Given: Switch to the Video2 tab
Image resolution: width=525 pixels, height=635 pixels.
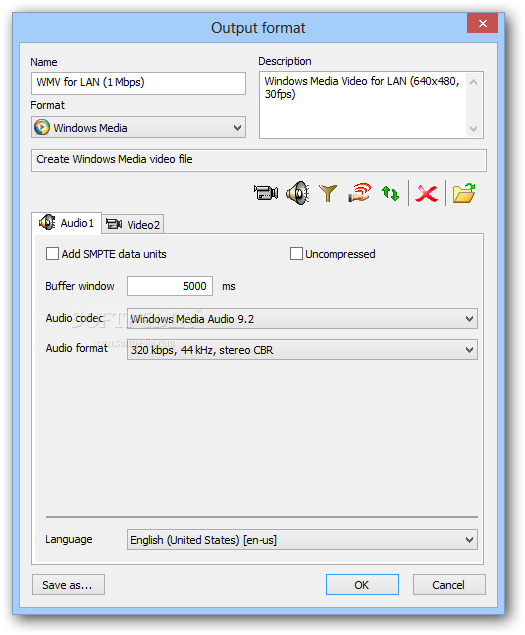Looking at the screenshot, I should point(133,224).
